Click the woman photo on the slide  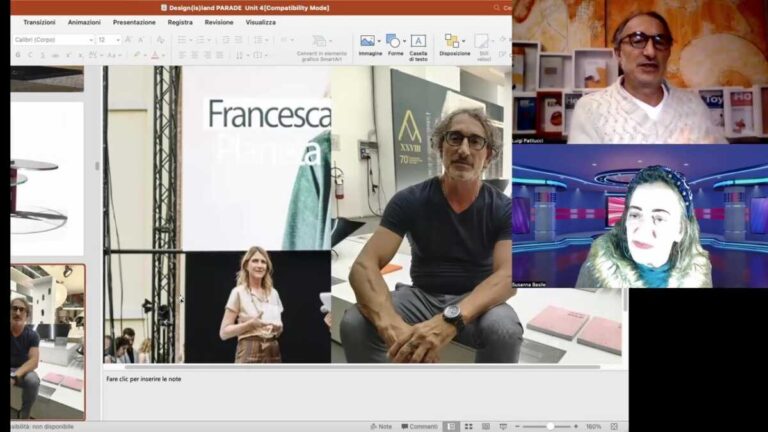coord(258,307)
